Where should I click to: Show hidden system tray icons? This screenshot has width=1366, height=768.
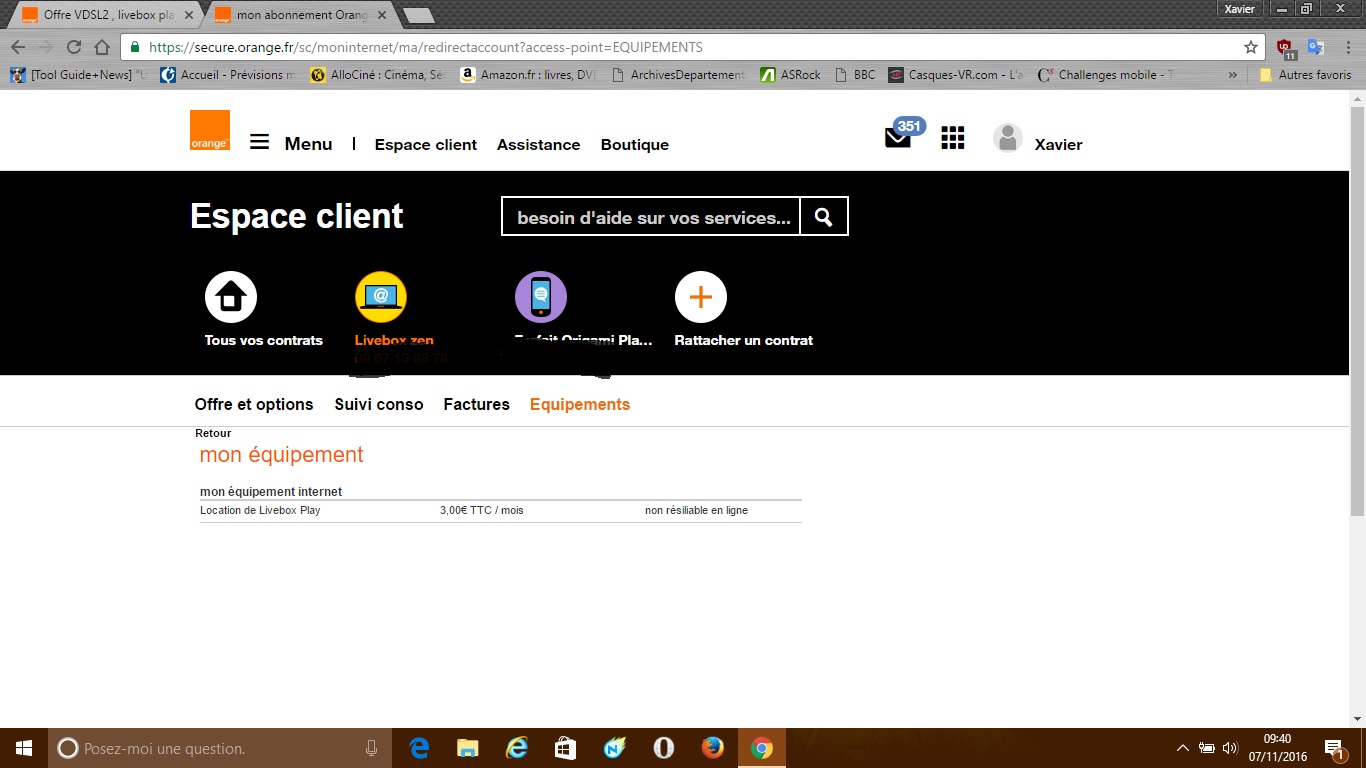(1181, 747)
